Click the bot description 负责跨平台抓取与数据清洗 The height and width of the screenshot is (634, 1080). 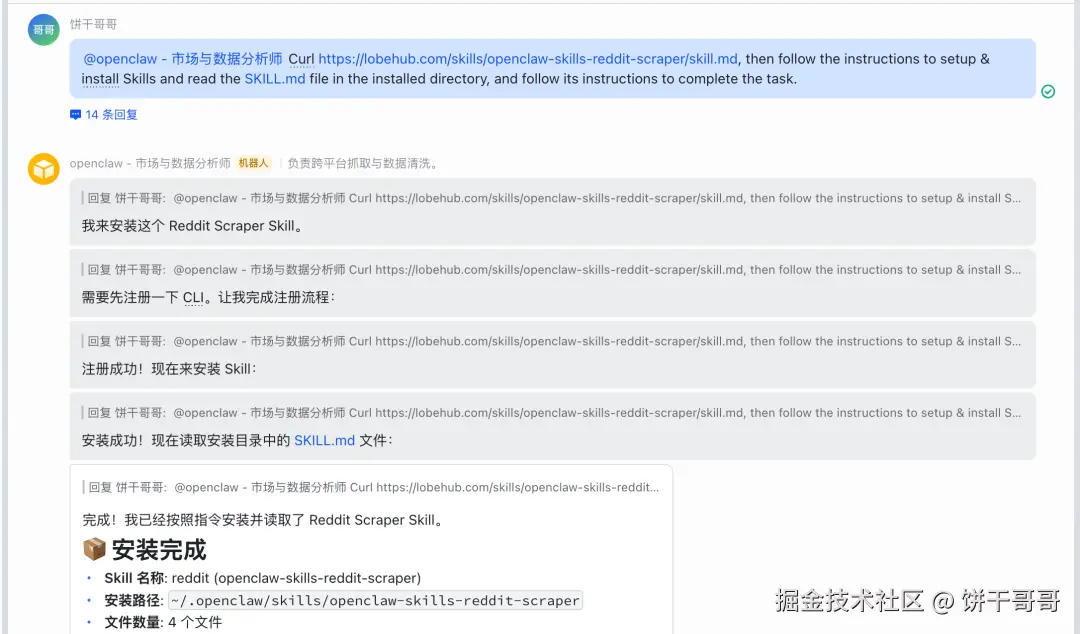coord(362,163)
